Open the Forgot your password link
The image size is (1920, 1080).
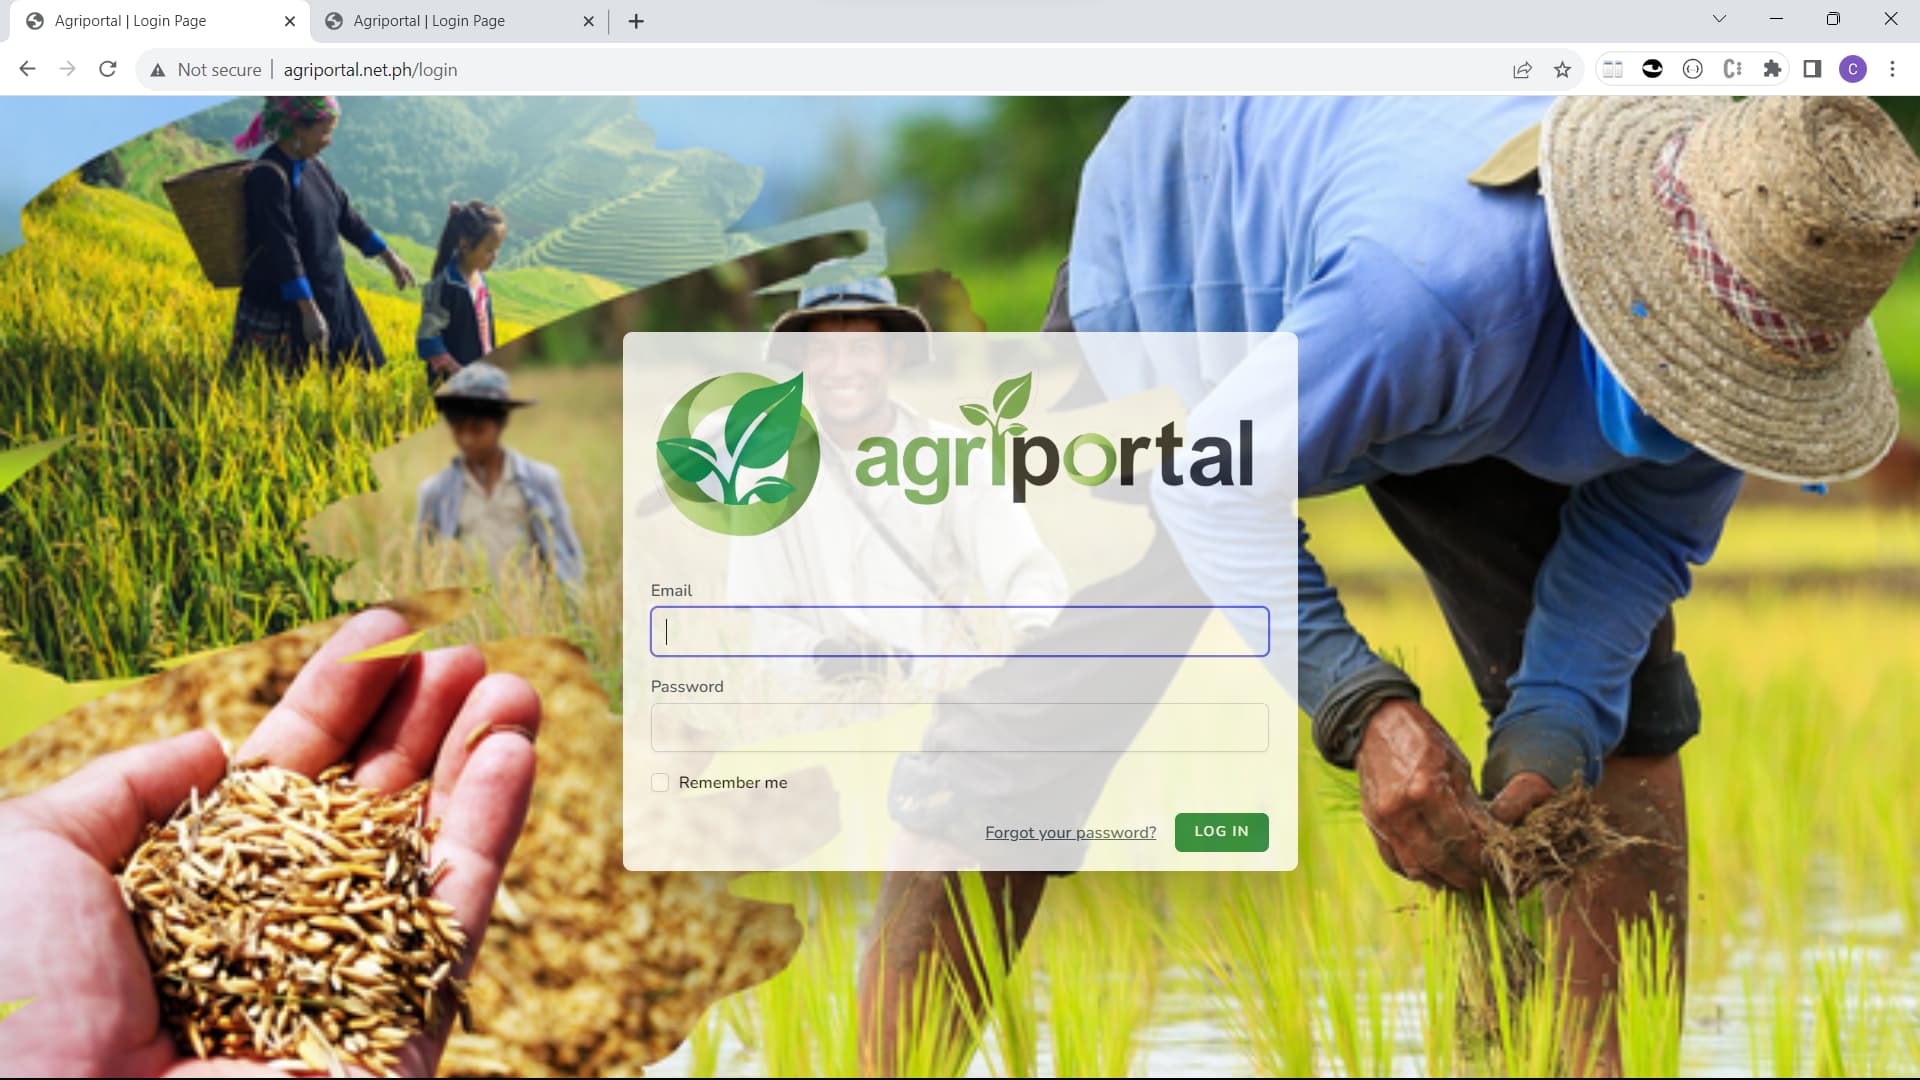click(x=1070, y=832)
